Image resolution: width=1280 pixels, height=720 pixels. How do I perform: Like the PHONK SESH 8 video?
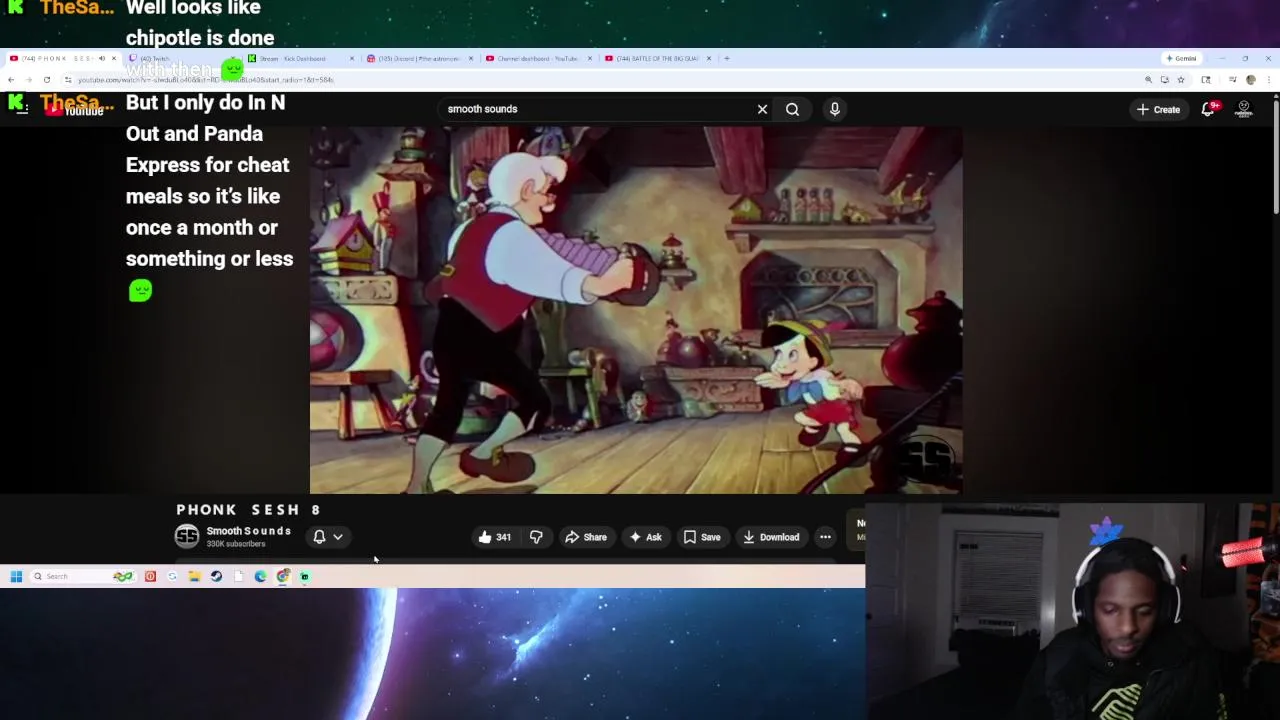[x=495, y=537]
